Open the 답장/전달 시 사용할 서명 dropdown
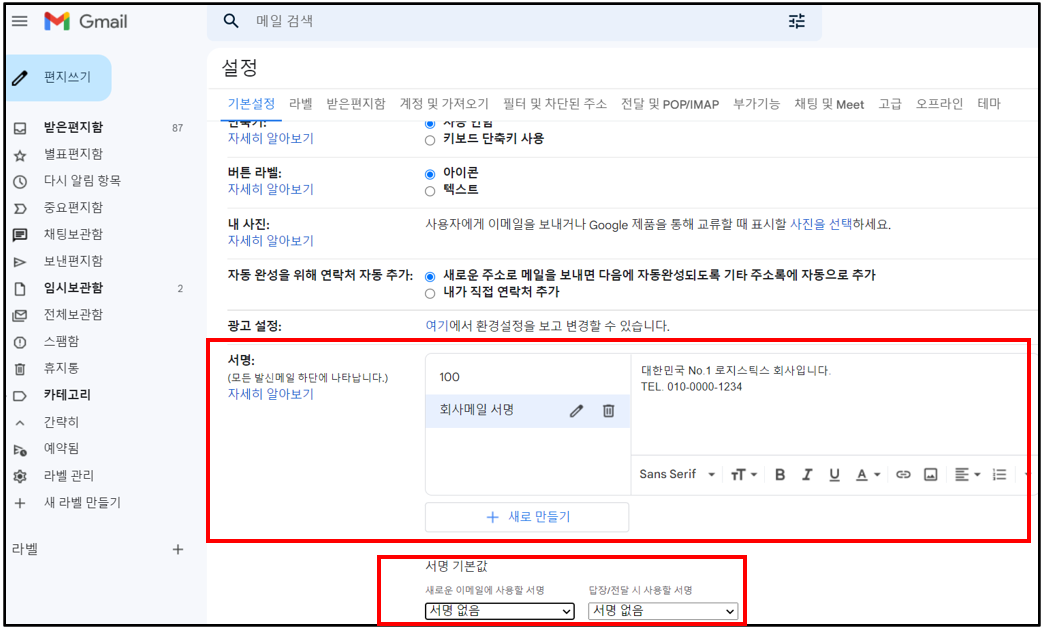Image resolution: width=1044 pixels, height=629 pixels. (x=662, y=611)
